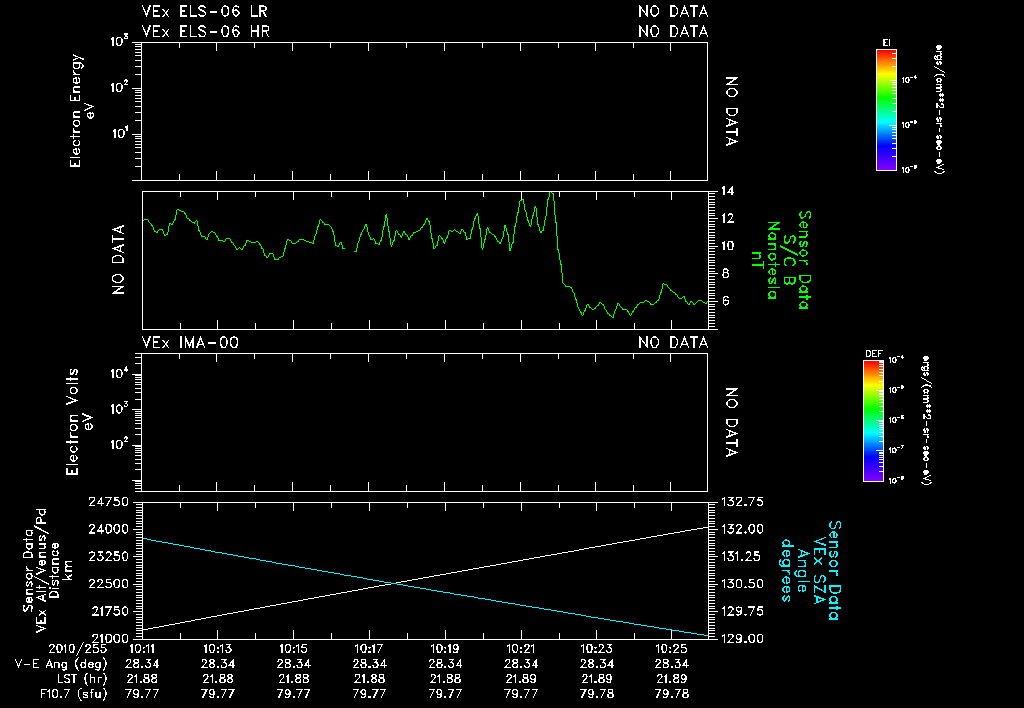The height and width of the screenshot is (708, 1024).
Task: Click the Electron Energy eV axis label
Action: [x=82, y=110]
